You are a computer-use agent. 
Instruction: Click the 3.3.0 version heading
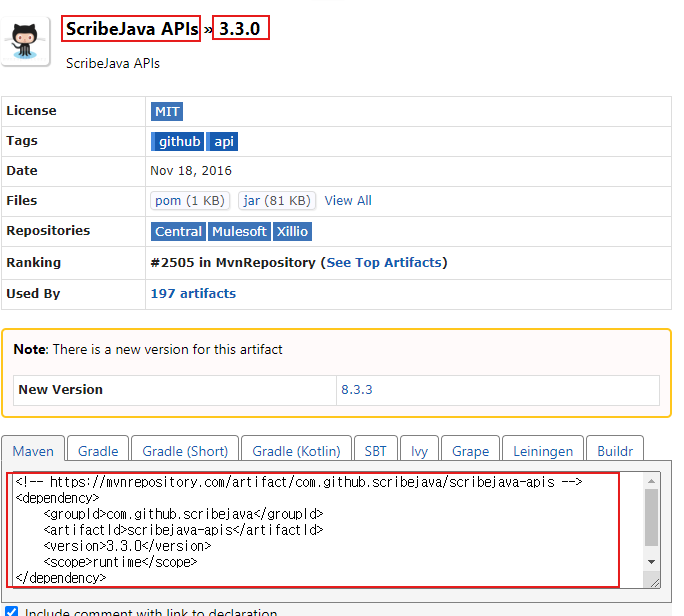coord(239,29)
